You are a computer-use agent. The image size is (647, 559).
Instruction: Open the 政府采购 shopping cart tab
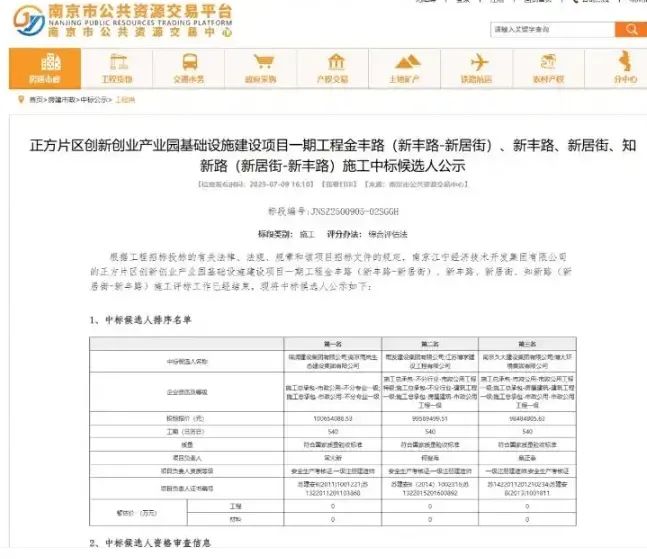pos(261,68)
